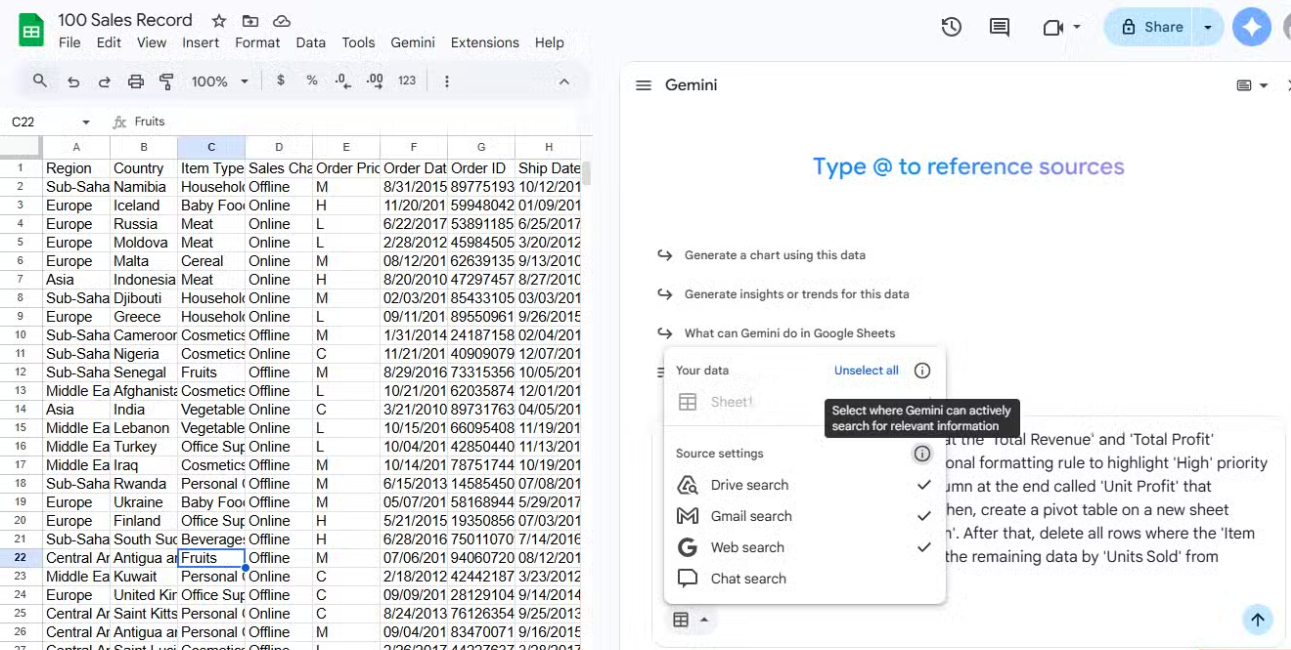
Task: Print the spreadsheet
Action: pos(136,81)
